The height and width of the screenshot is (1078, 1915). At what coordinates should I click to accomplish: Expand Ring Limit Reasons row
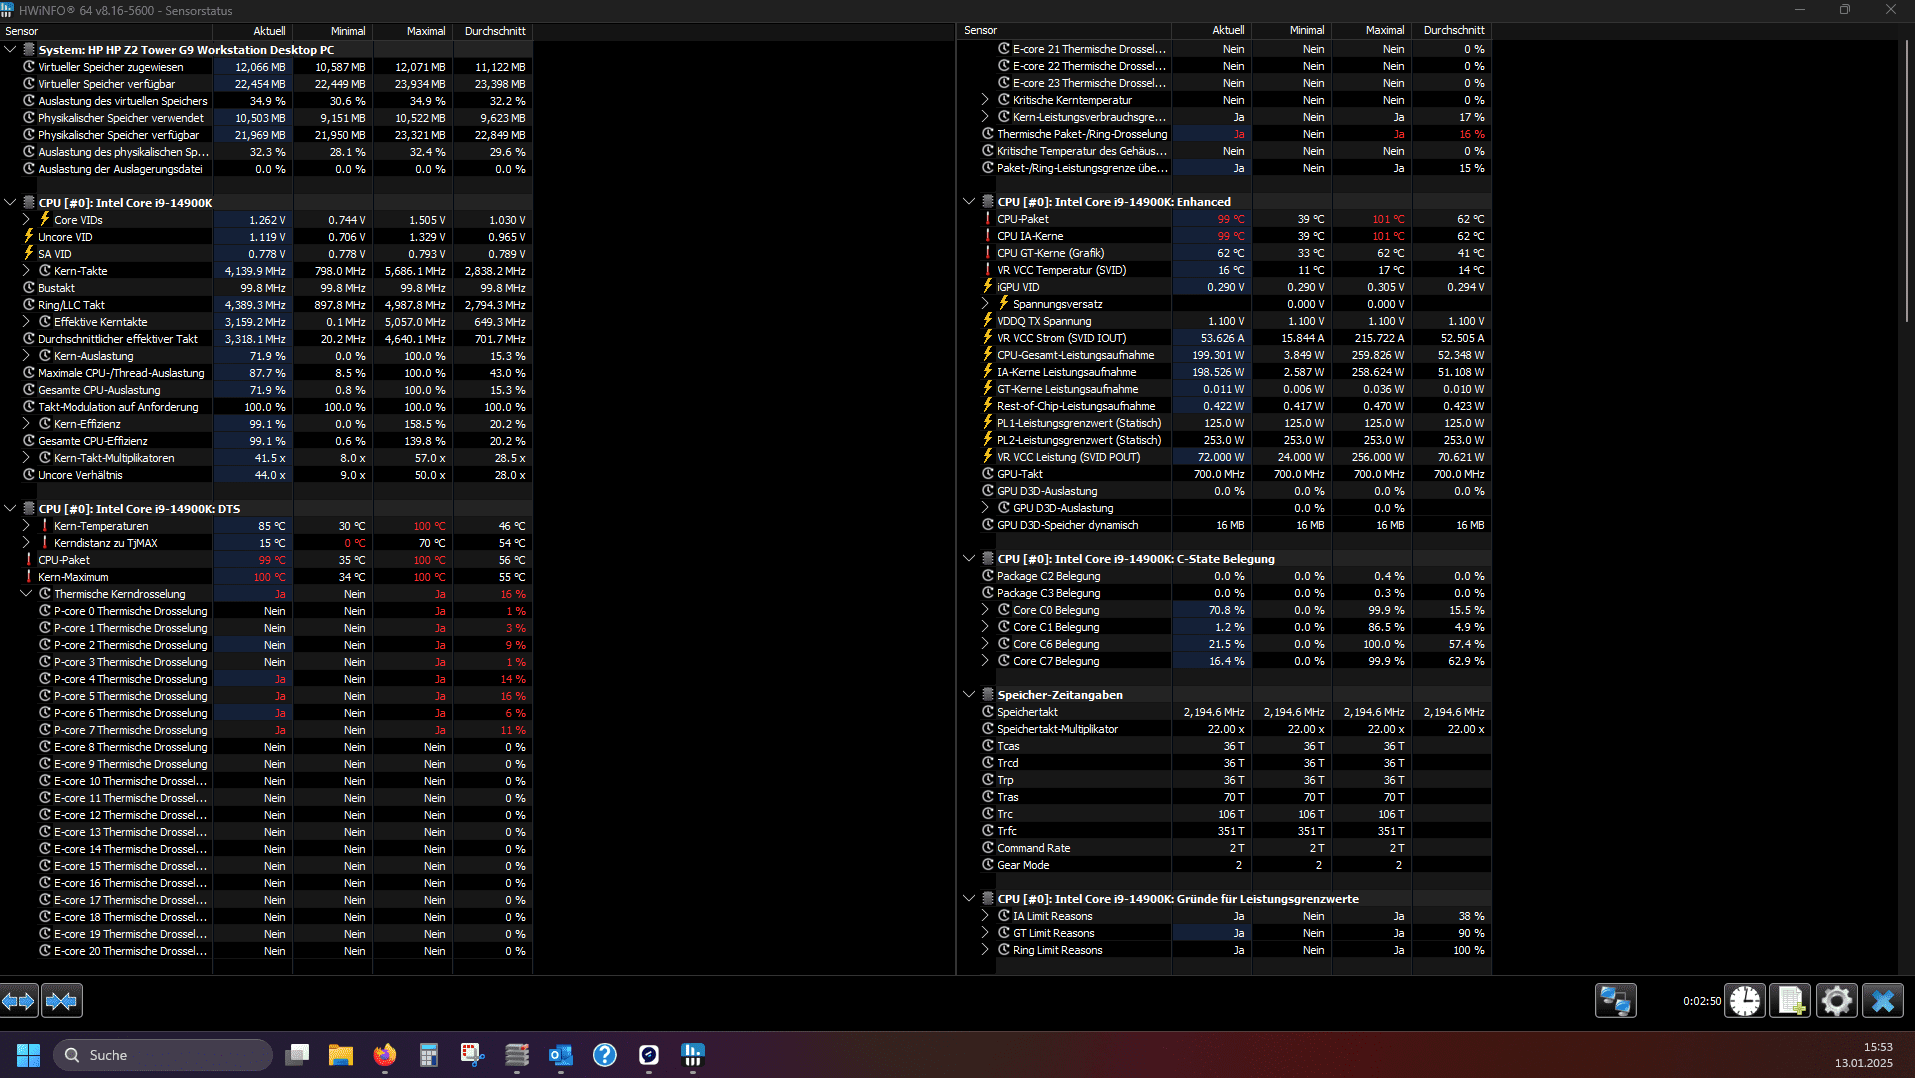click(985, 950)
